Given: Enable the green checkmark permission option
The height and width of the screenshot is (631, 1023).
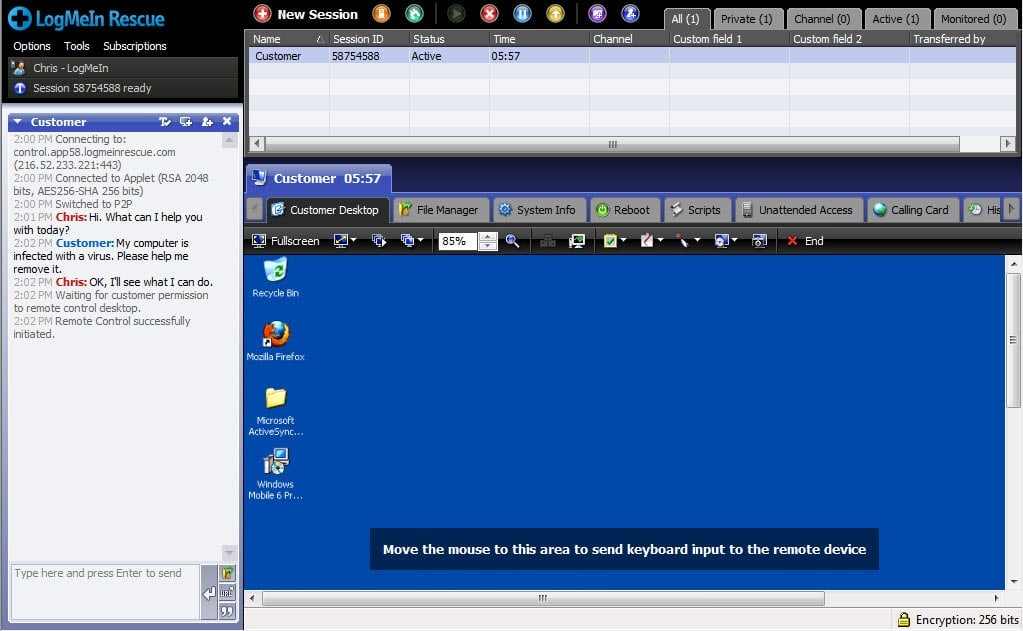Looking at the screenshot, I should point(611,241).
